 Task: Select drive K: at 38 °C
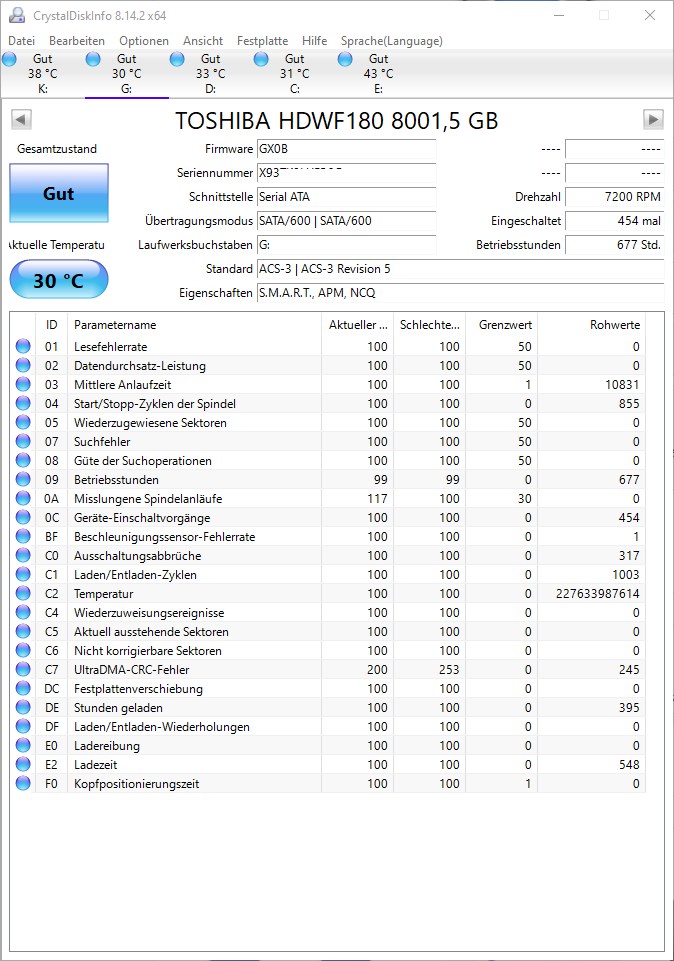[x=42, y=74]
